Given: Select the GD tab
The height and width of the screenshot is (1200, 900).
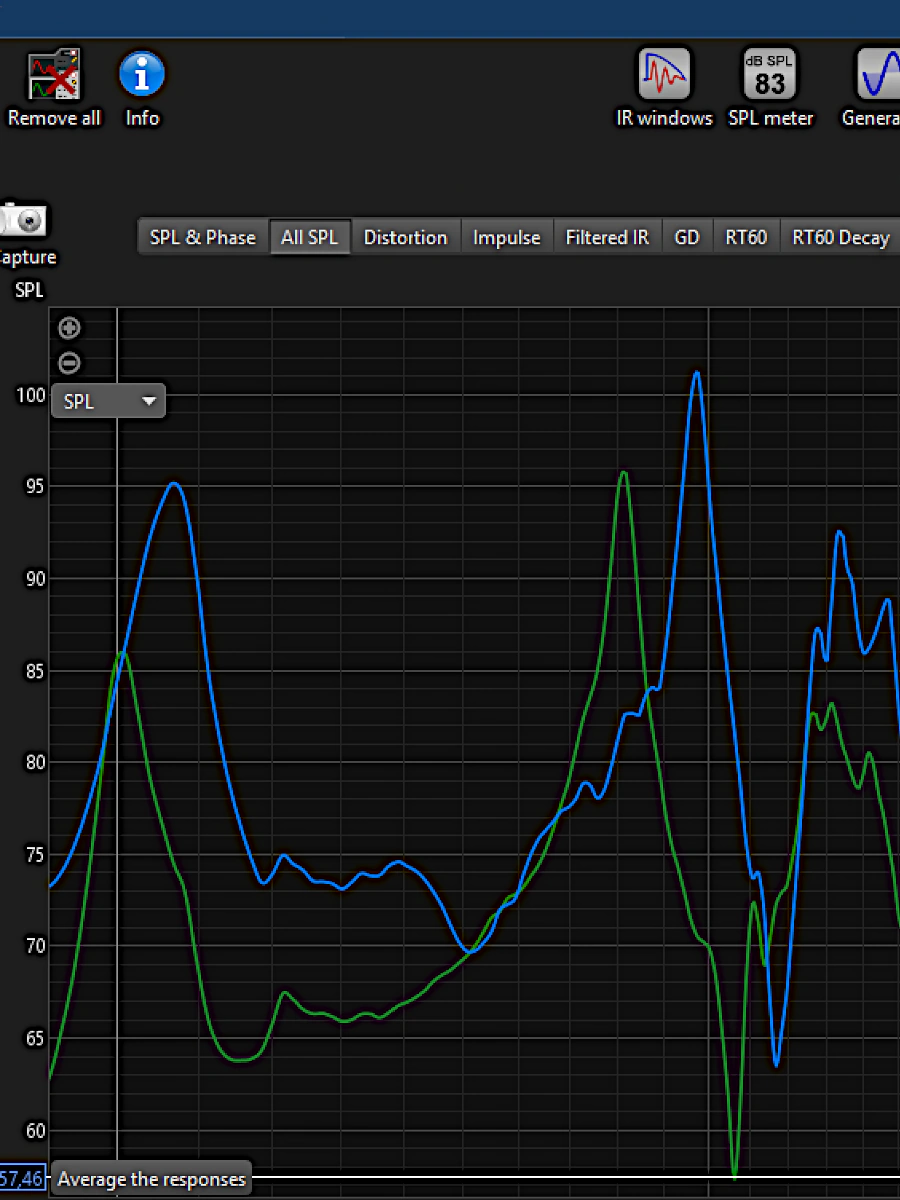Looking at the screenshot, I should 687,237.
